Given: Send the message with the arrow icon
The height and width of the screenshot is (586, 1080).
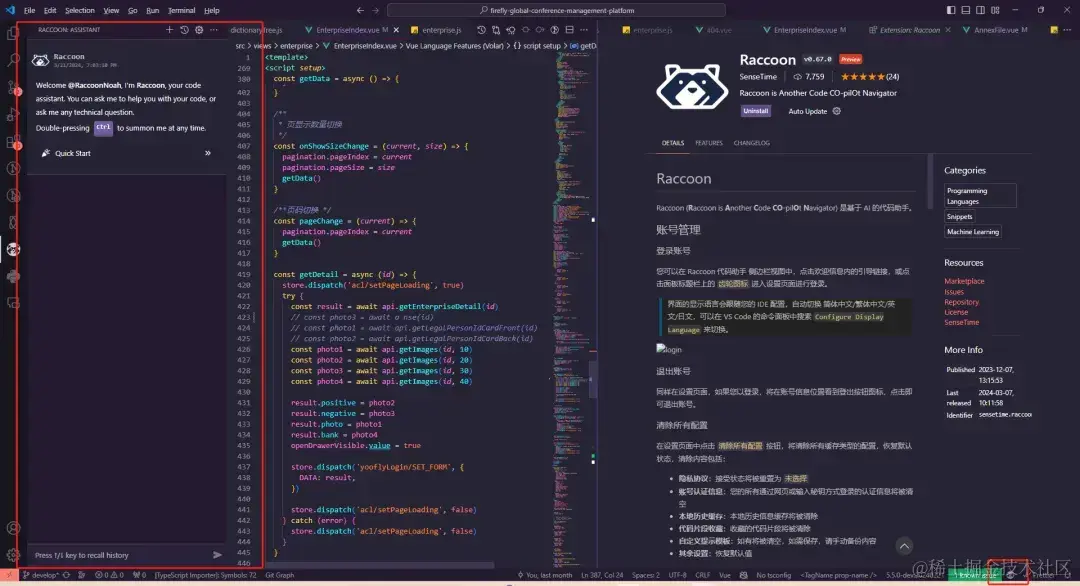Looking at the screenshot, I should (217, 555).
